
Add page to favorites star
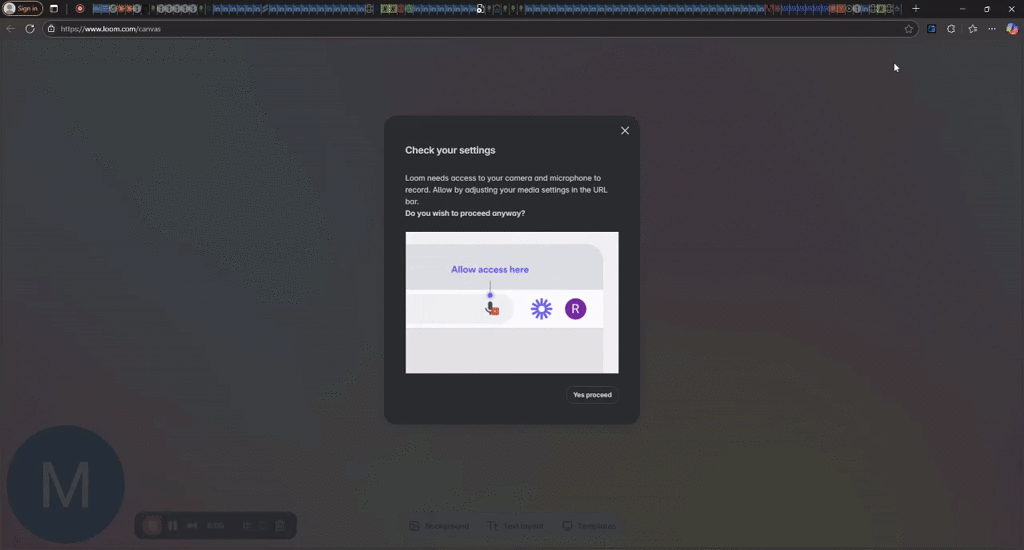click(x=908, y=29)
